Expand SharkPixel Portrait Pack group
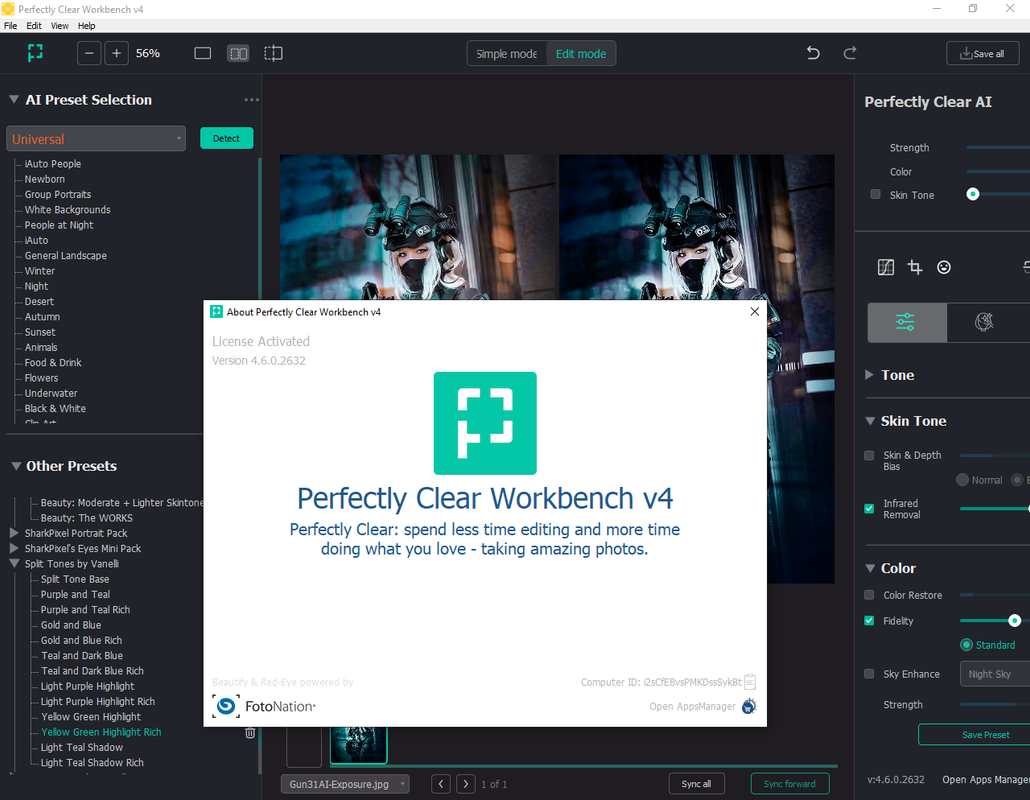The image size is (1030, 800). [14, 533]
